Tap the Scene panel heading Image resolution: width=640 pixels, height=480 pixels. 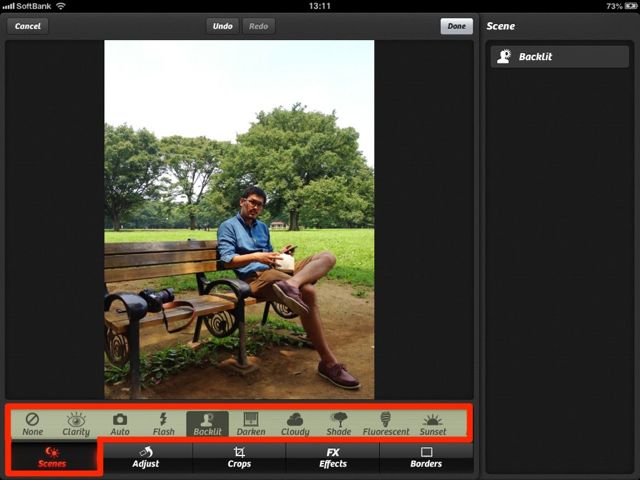(x=500, y=26)
